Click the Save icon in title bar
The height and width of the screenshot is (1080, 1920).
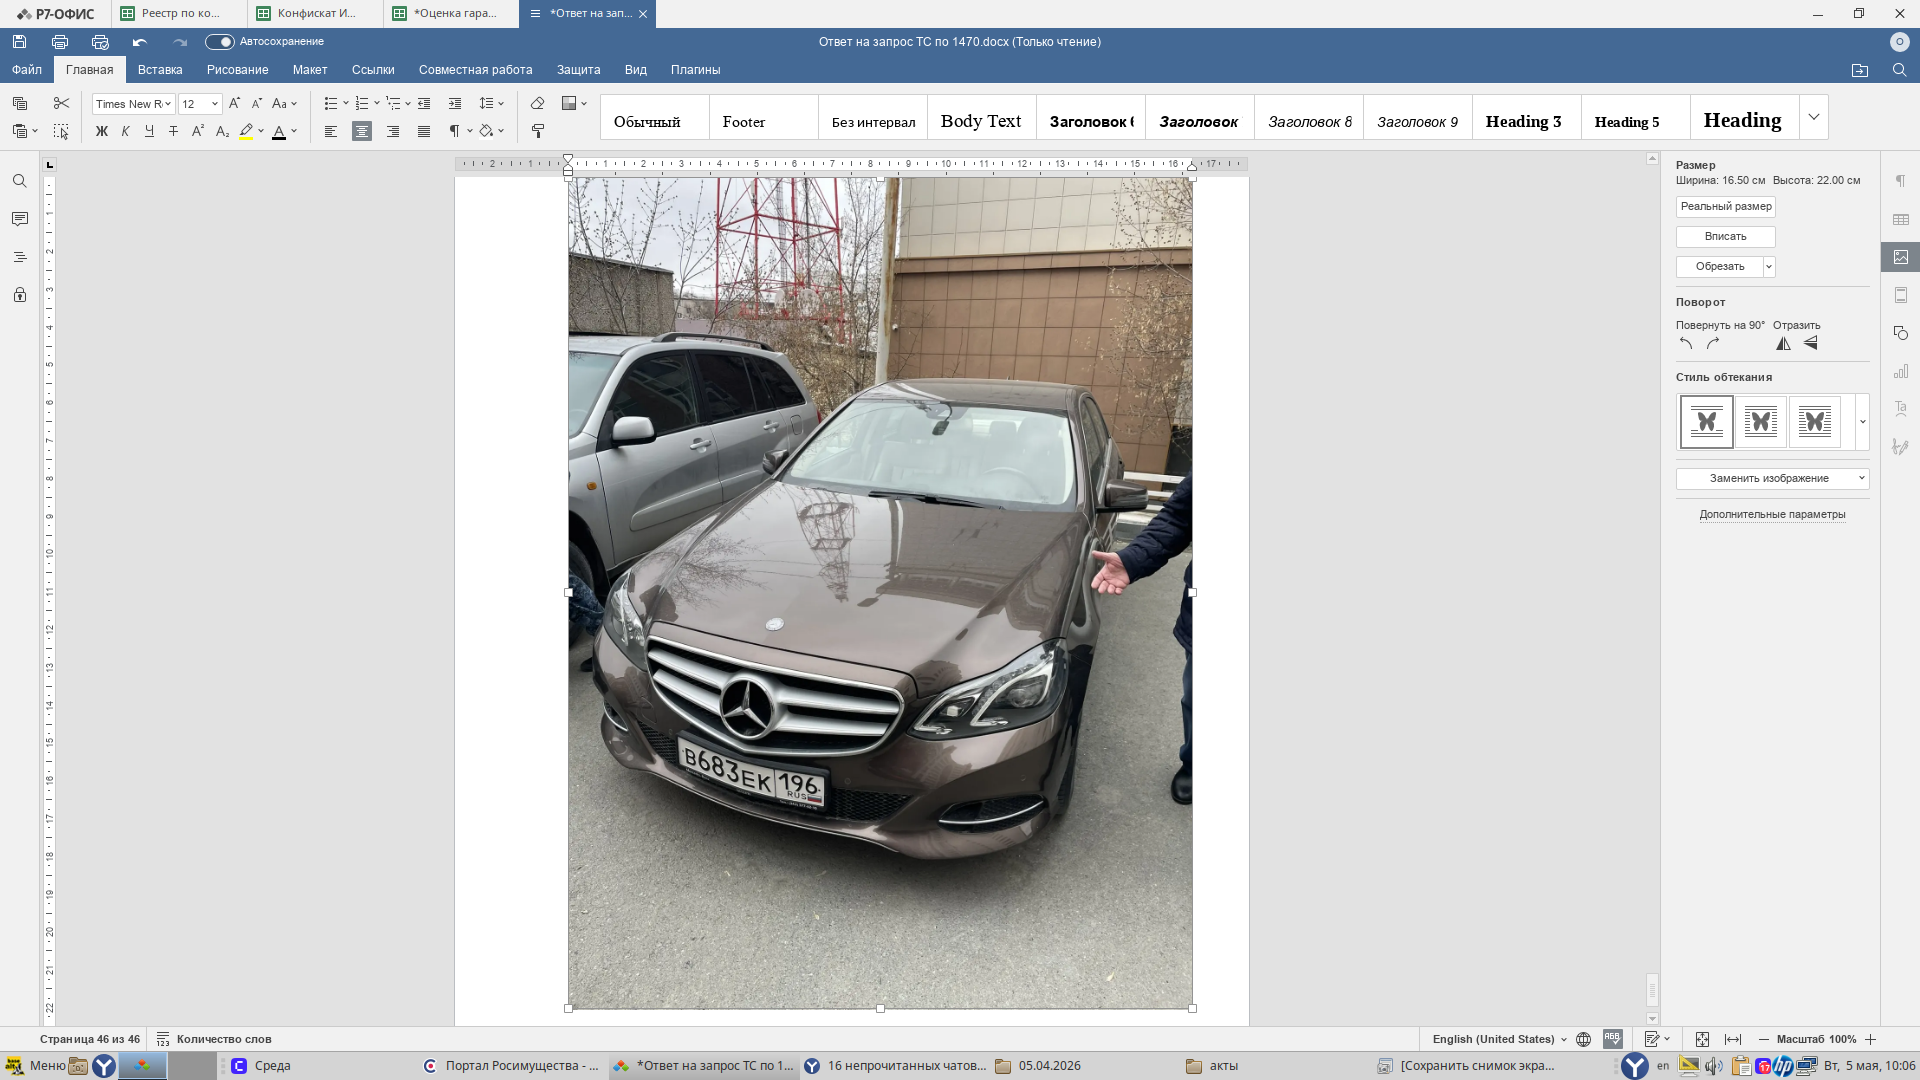19,42
